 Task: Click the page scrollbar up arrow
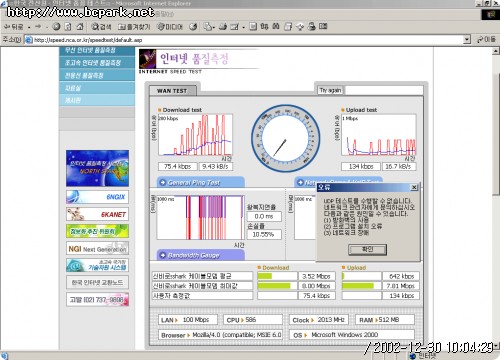496,51
